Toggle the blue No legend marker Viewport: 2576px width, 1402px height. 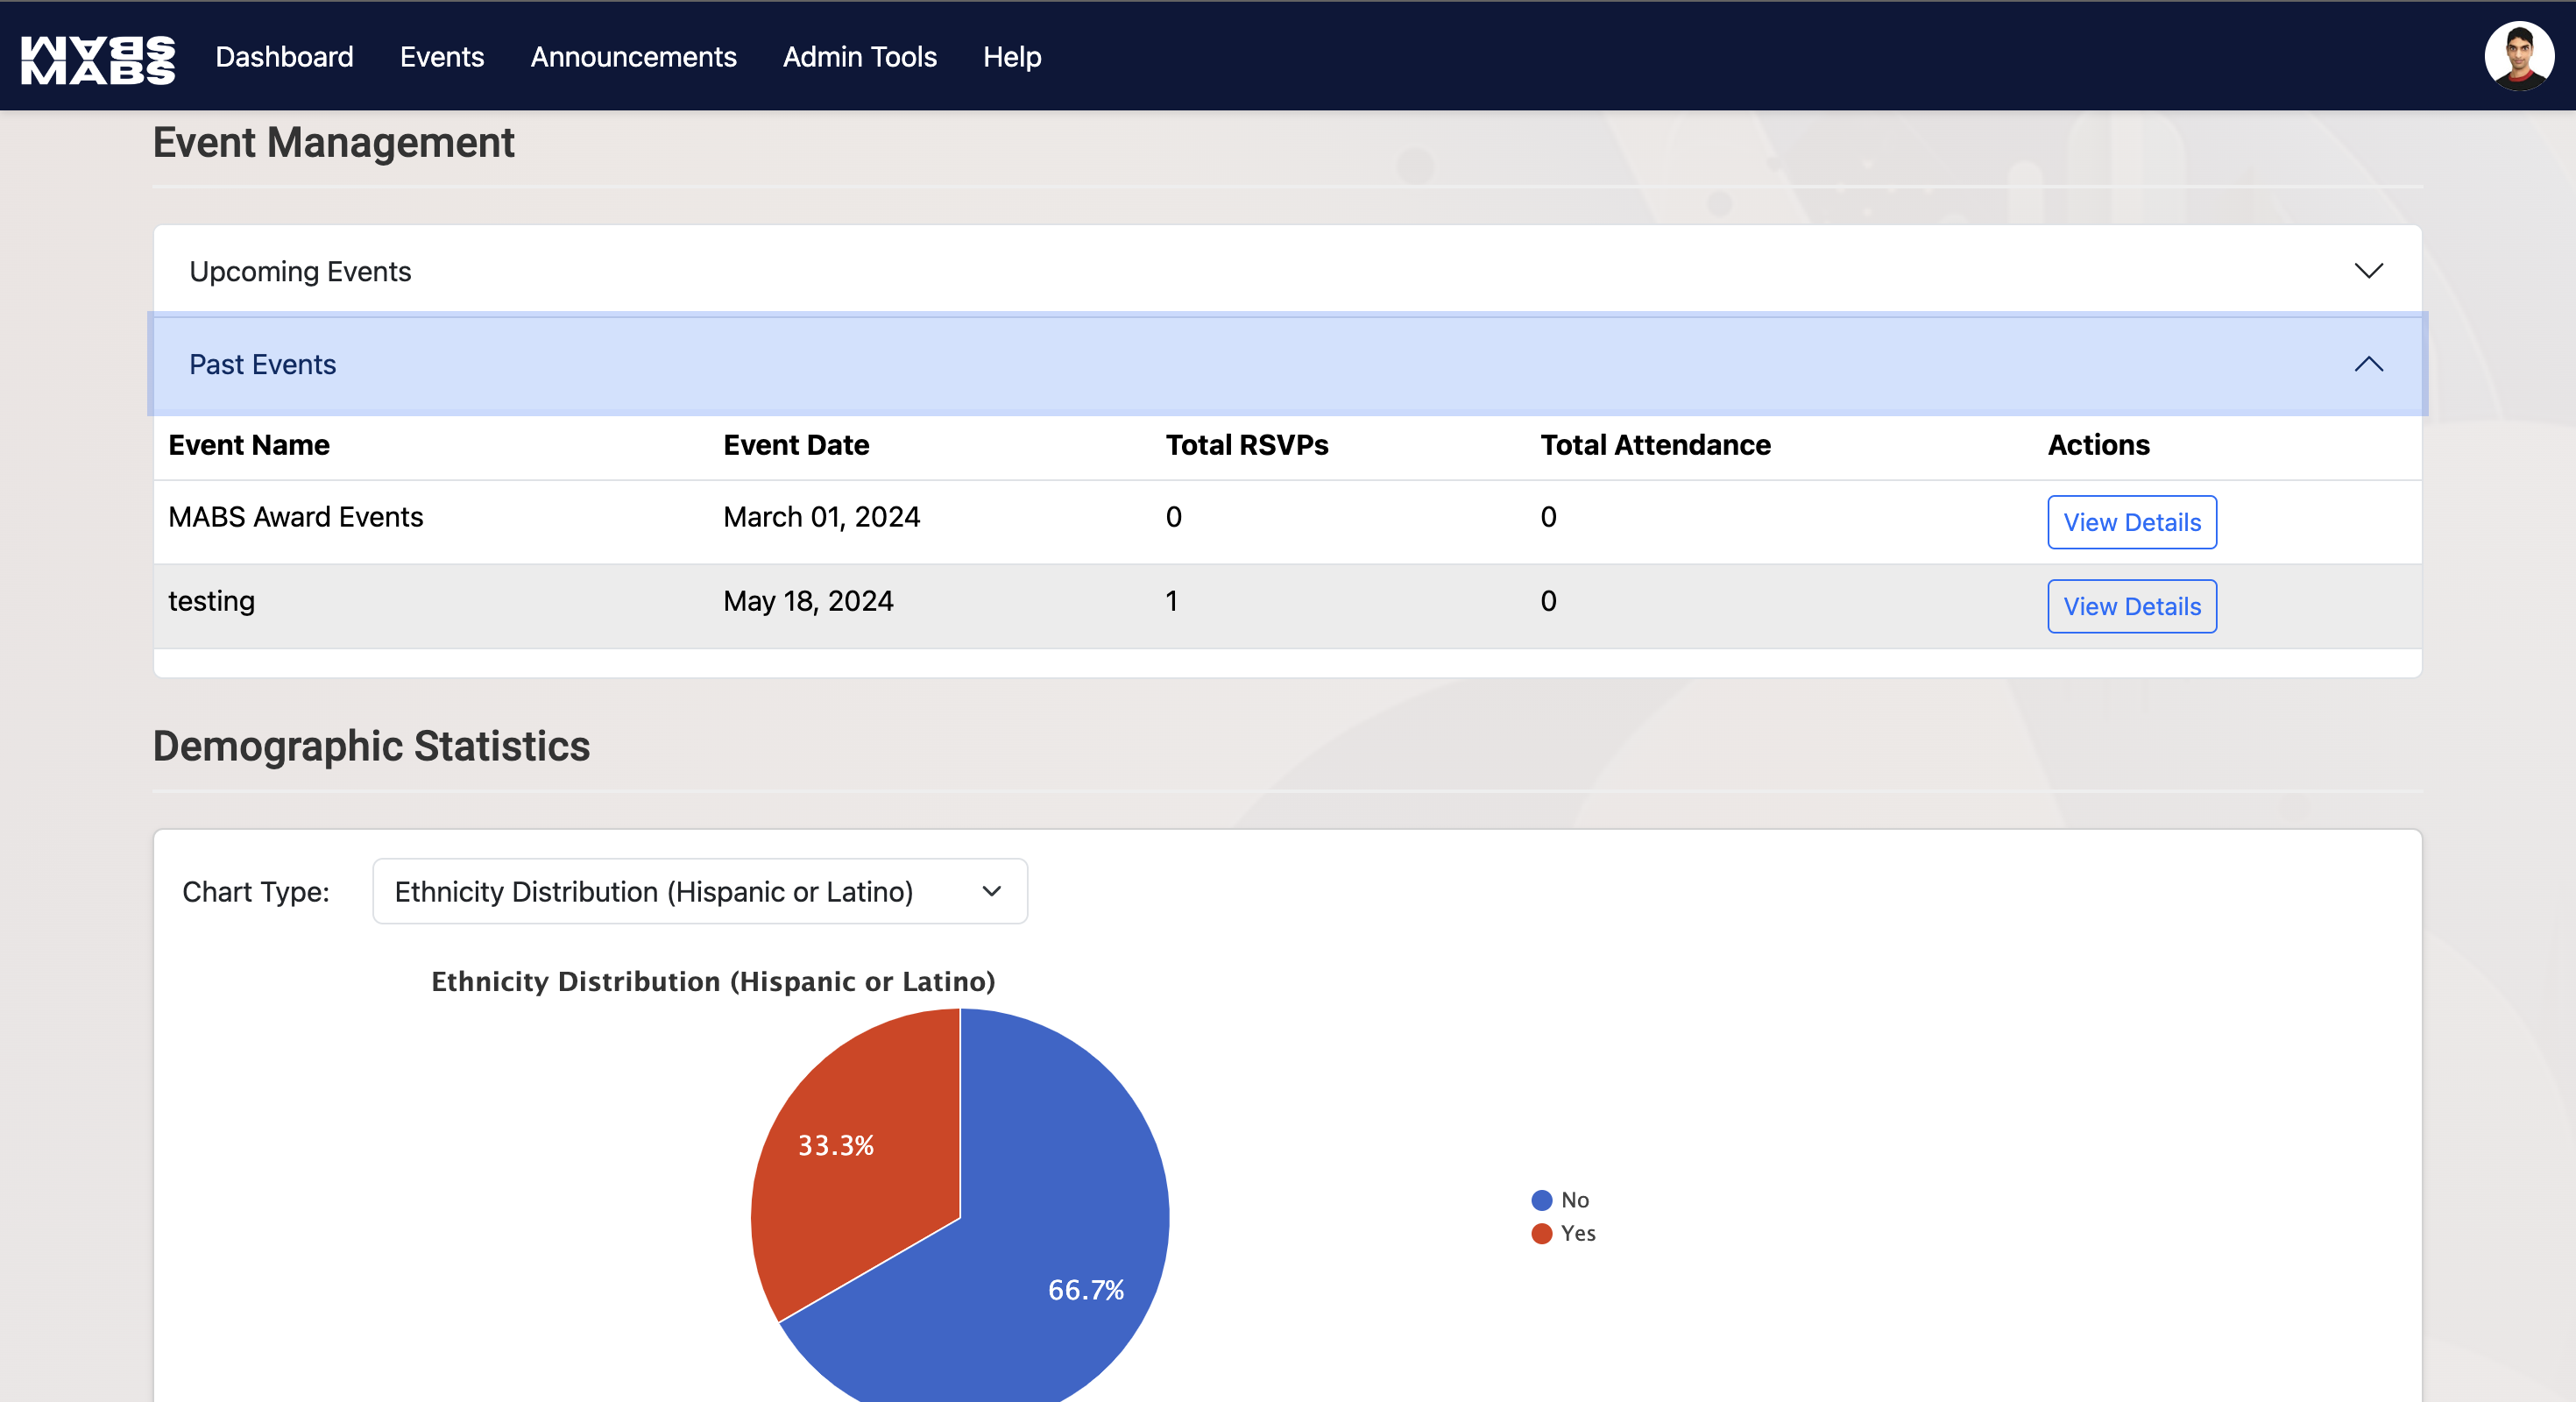[1541, 1200]
